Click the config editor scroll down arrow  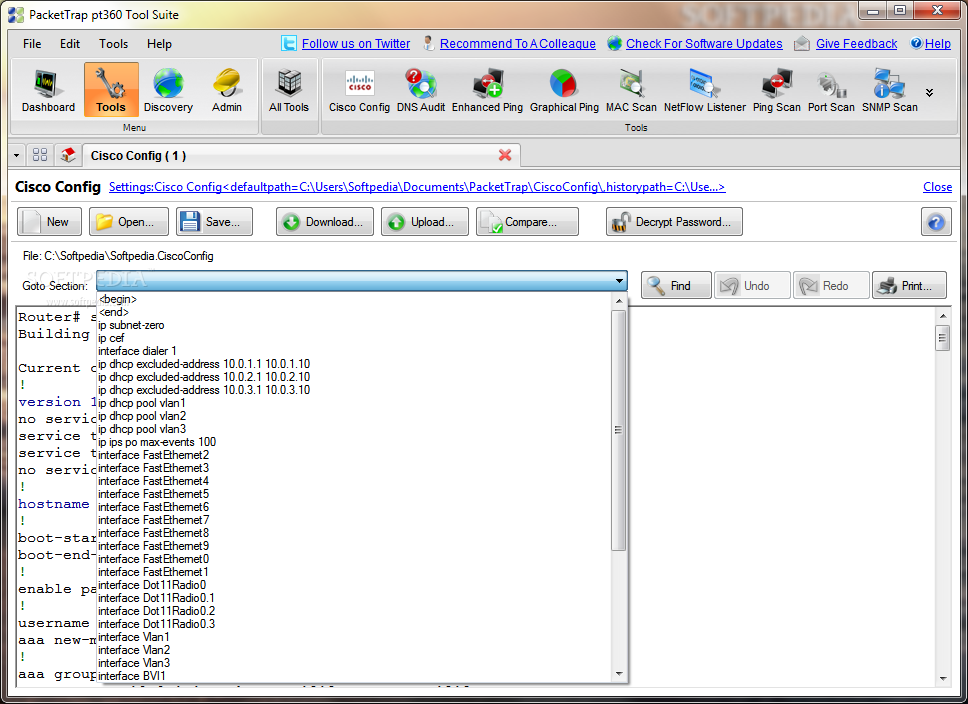943,678
